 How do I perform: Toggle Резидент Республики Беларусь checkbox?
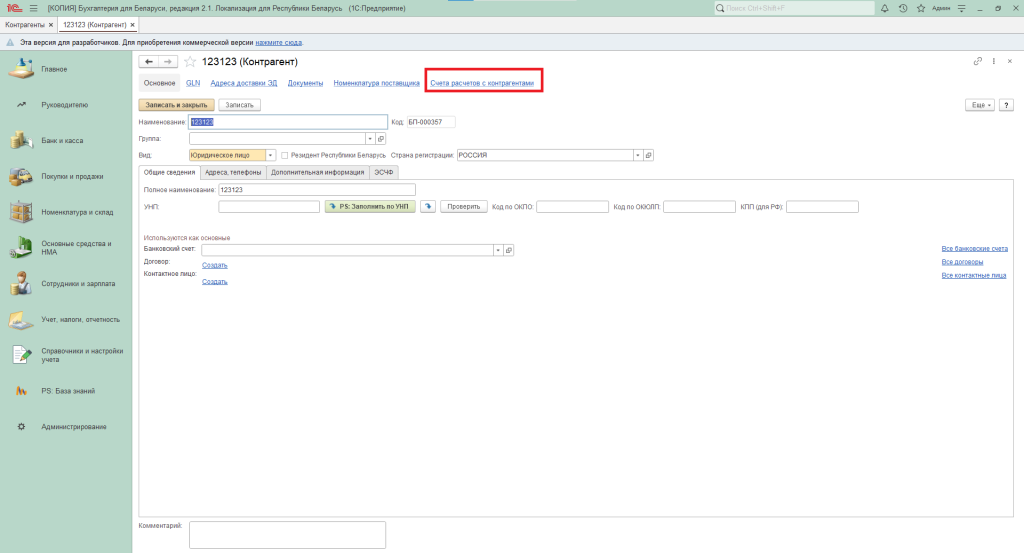coord(285,155)
